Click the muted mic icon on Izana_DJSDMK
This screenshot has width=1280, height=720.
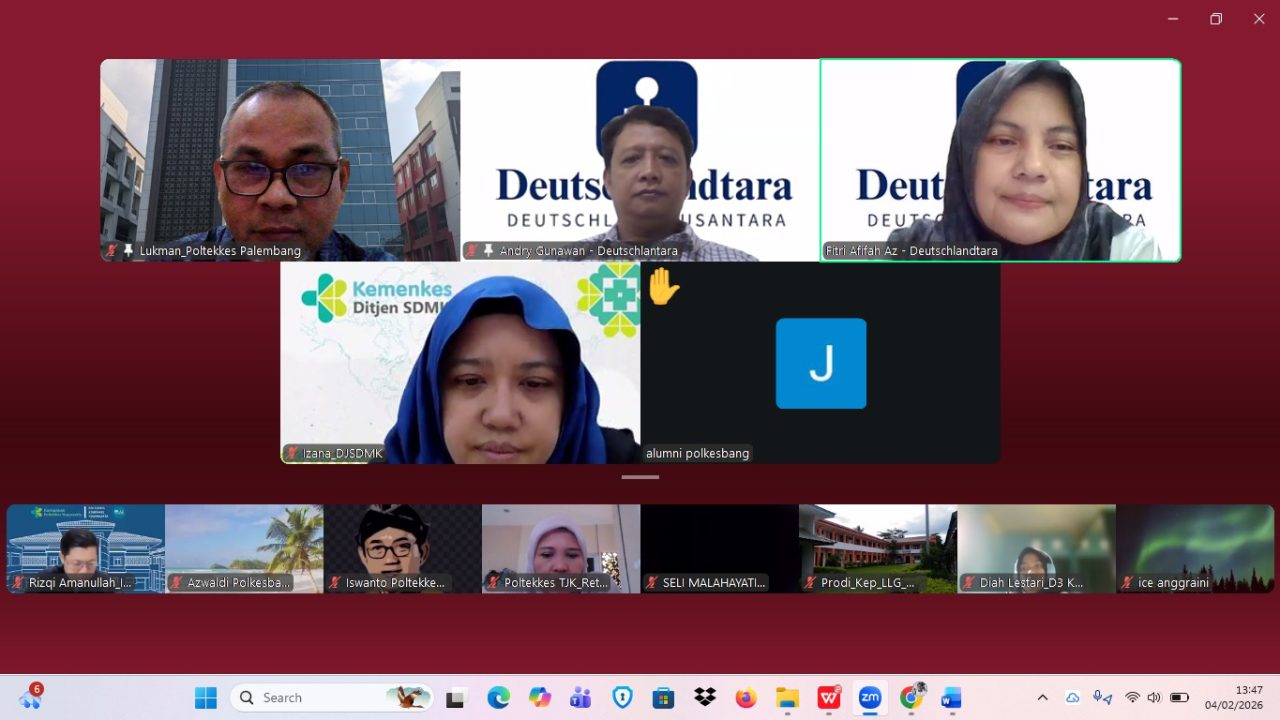292,453
